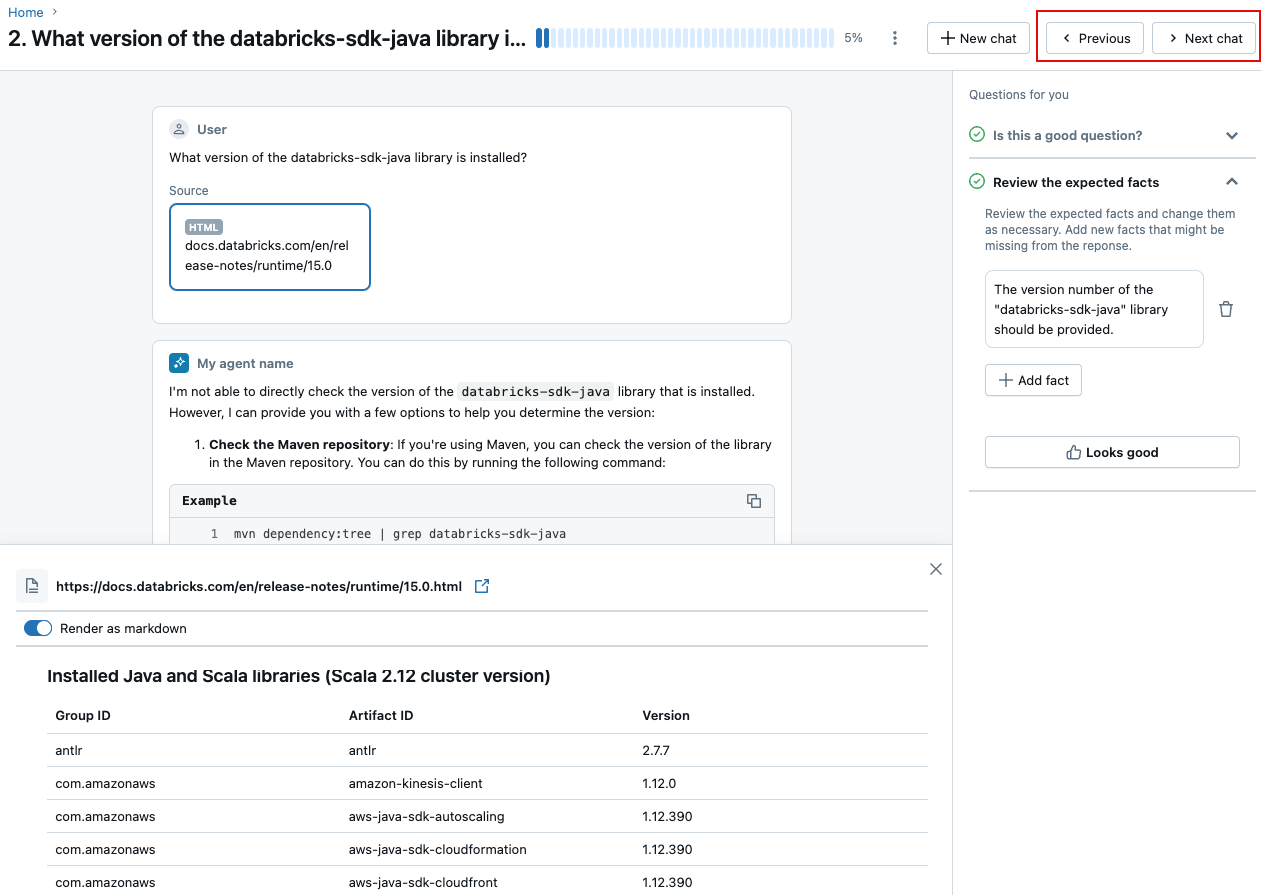The image size is (1262, 895).
Task: Click the chat progress bar indicator
Action: point(685,38)
